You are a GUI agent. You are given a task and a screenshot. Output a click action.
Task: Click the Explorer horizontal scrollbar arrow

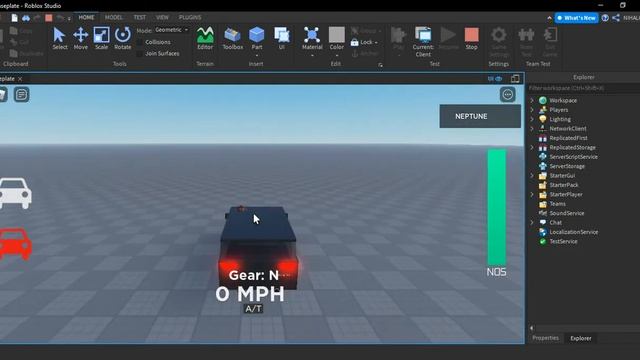531,328
